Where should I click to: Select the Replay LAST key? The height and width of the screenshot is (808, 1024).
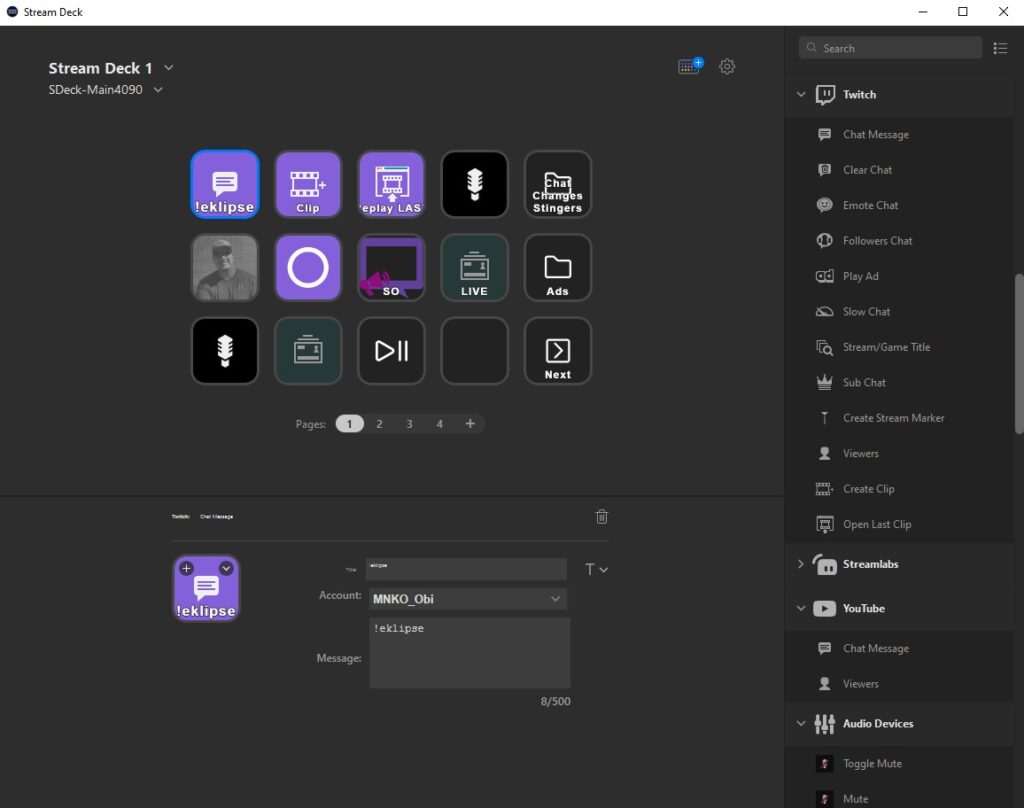click(x=391, y=184)
